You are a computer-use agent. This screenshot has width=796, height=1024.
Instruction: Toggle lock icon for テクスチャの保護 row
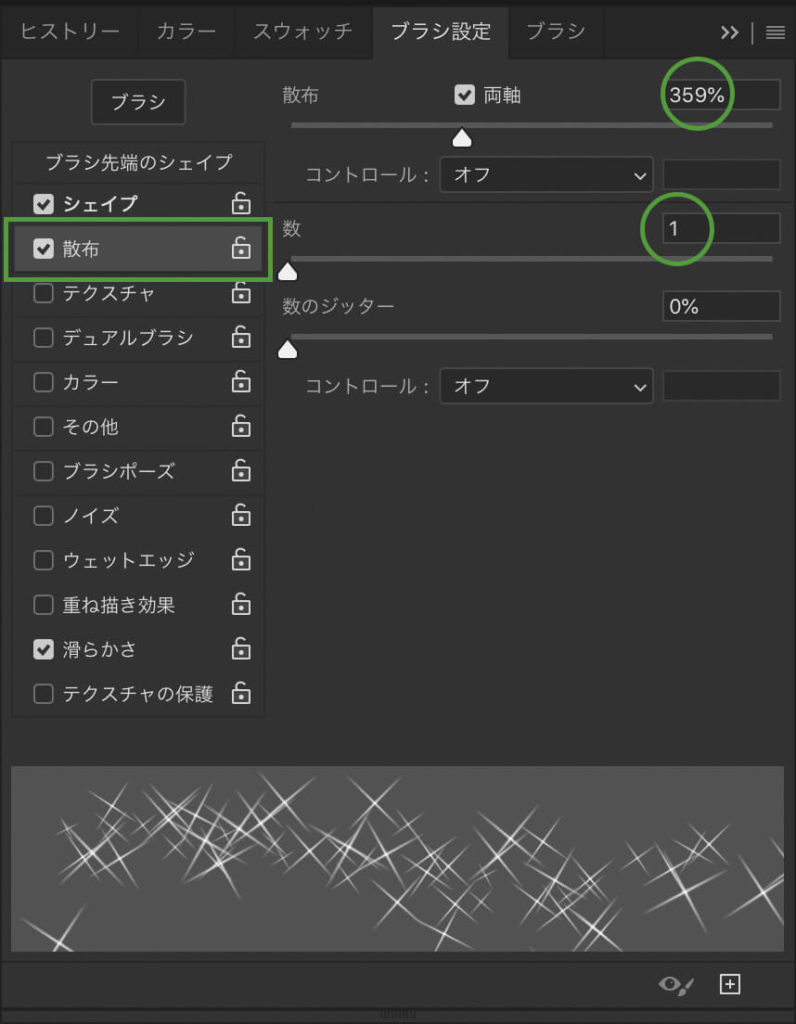[x=241, y=693]
